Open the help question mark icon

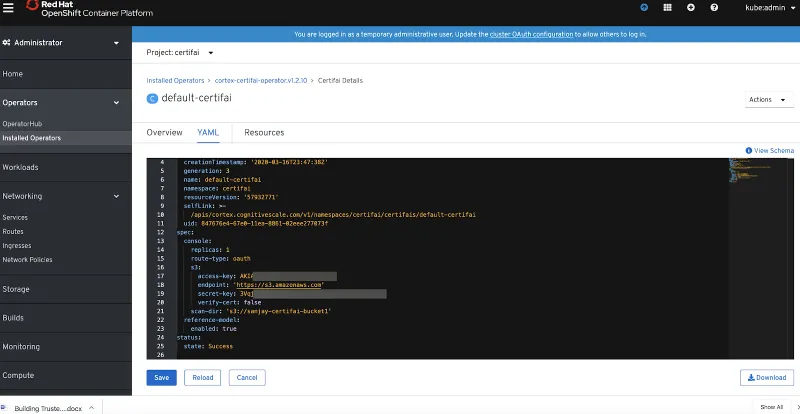(714, 8)
